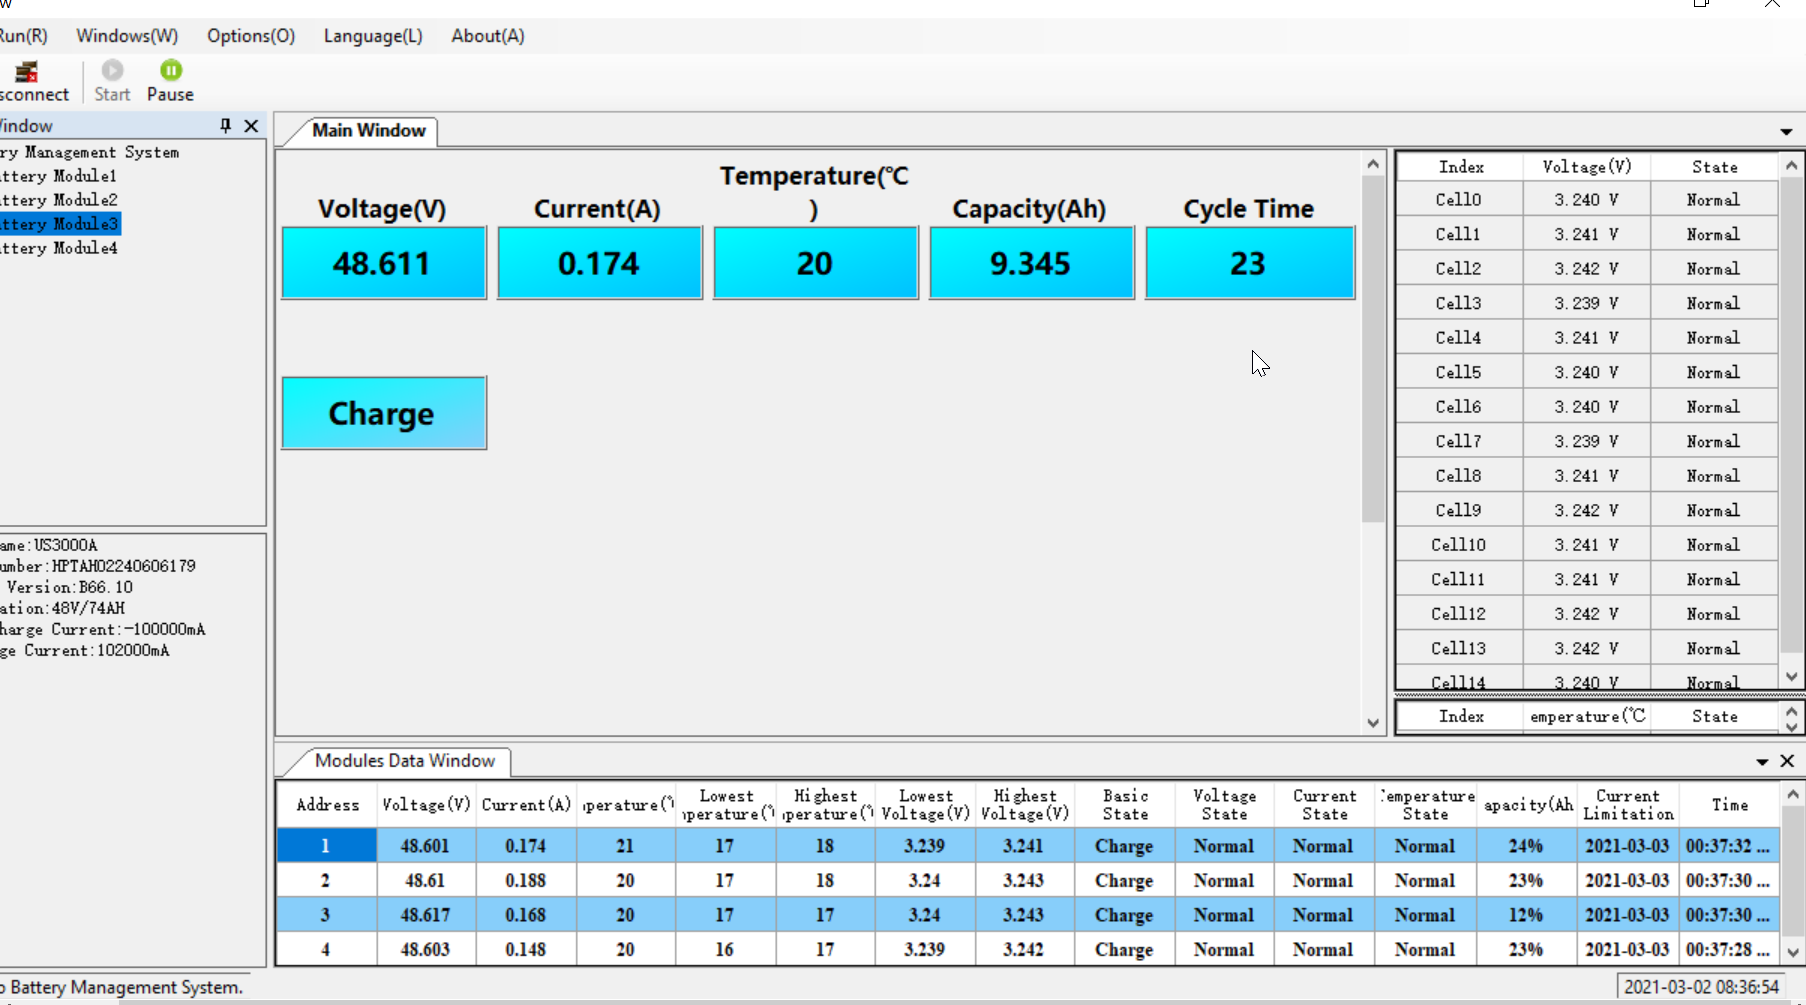Image resolution: width=1806 pixels, height=1005 pixels.
Task: Select Battery Module4 in the tree
Action: point(60,248)
